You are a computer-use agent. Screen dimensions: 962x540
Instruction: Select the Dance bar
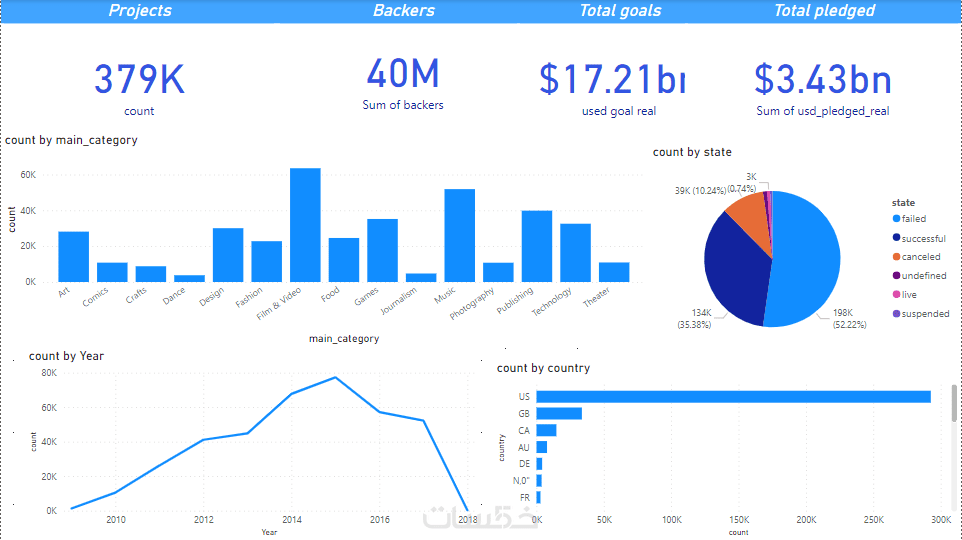tap(190, 279)
